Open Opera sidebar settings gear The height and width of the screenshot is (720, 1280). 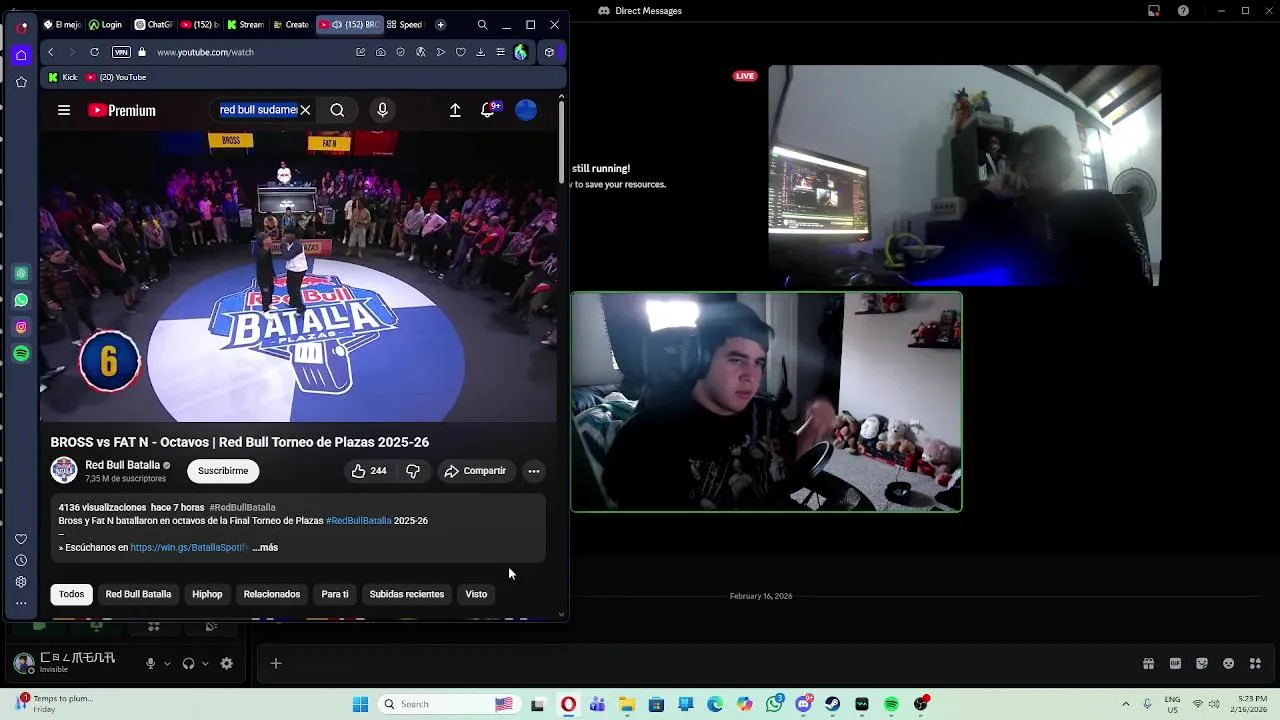[x=21, y=582]
